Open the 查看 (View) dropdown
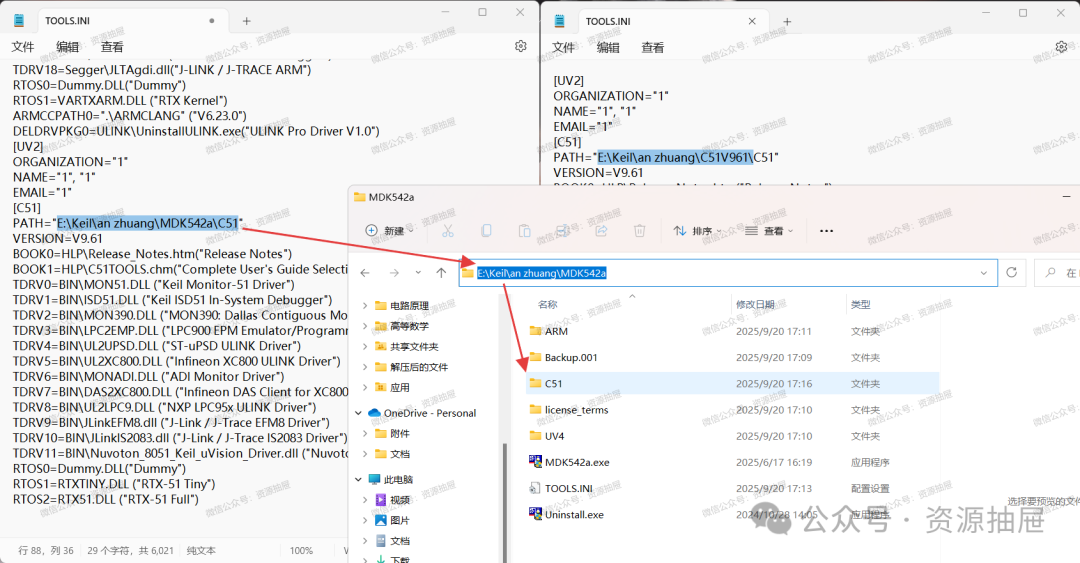 pos(769,231)
